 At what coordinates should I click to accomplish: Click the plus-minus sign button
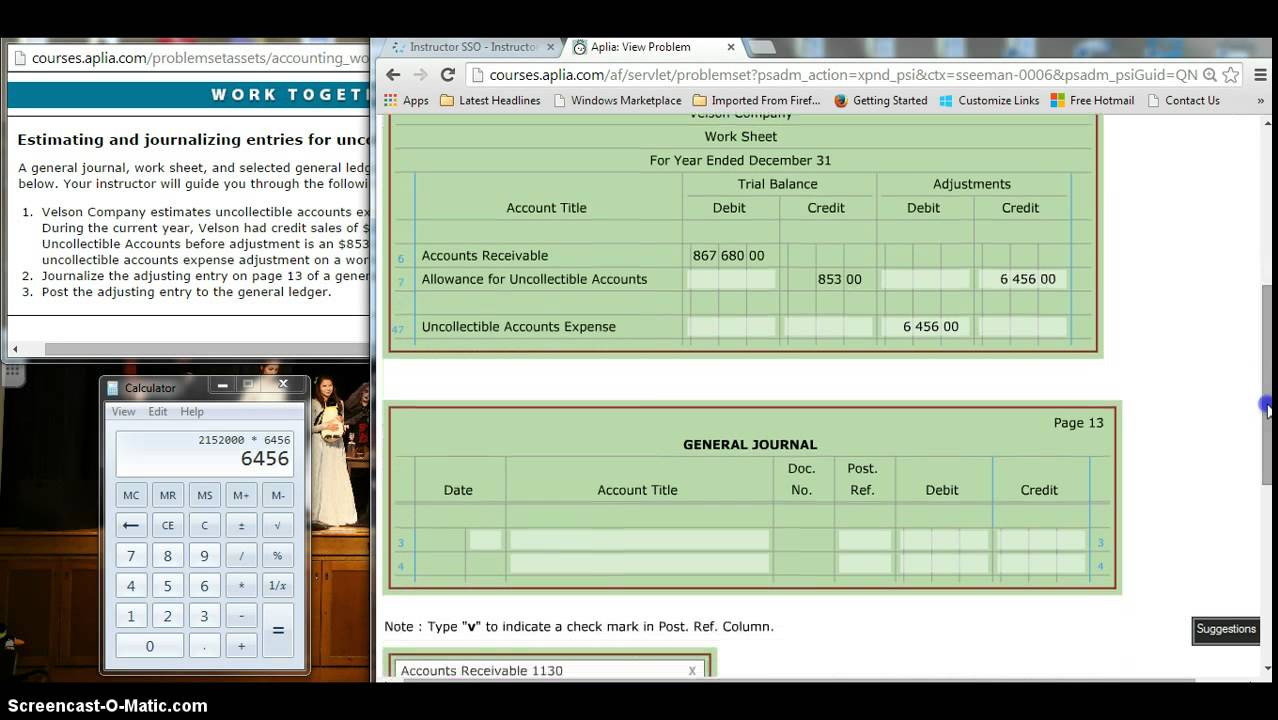point(241,525)
